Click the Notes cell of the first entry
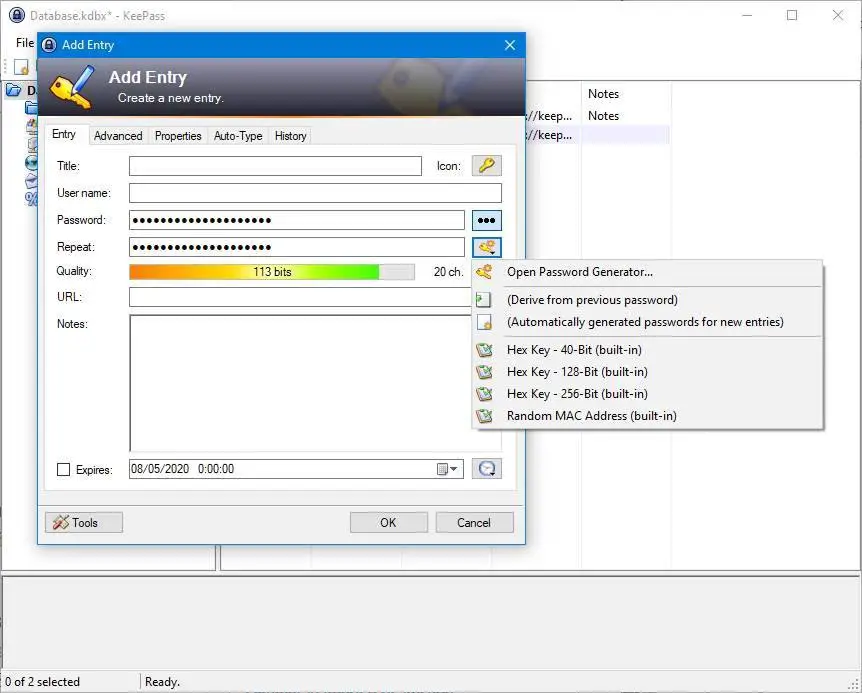The image size is (862, 693). [x=603, y=116]
